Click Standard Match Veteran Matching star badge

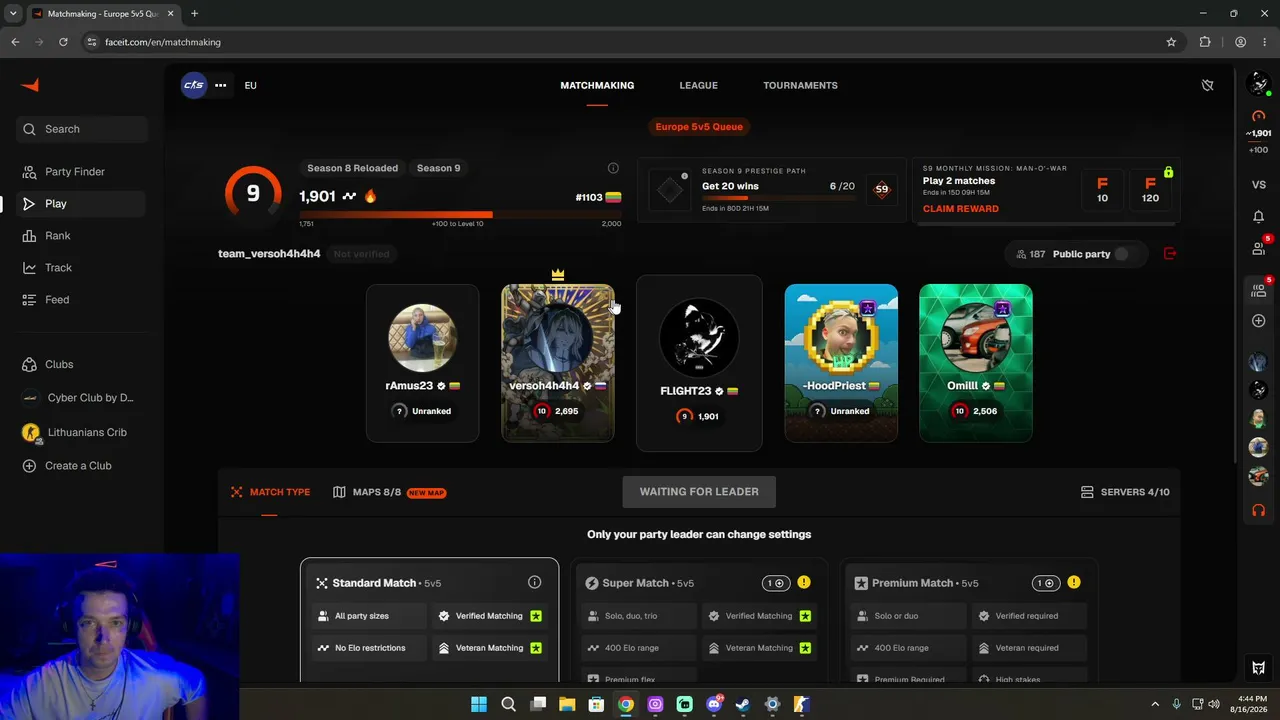pos(536,648)
